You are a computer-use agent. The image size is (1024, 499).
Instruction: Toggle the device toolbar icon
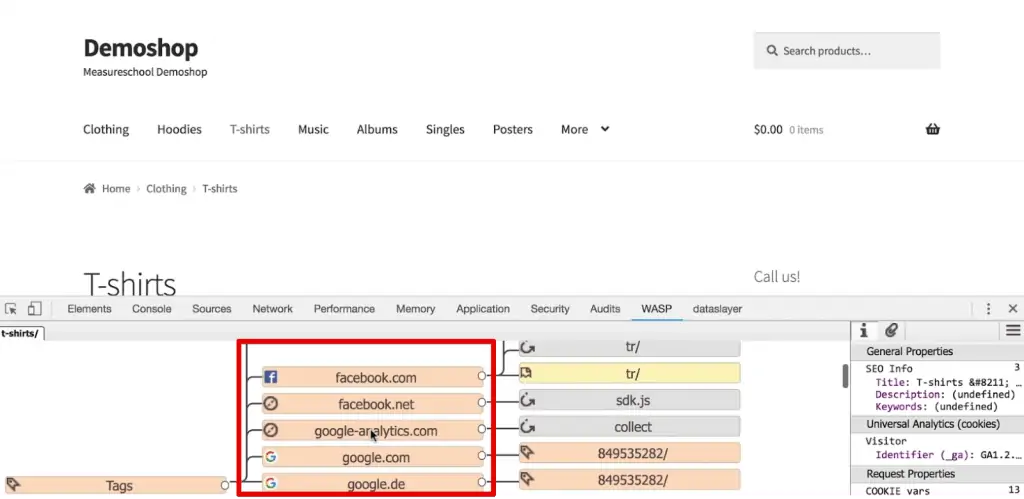(35, 309)
